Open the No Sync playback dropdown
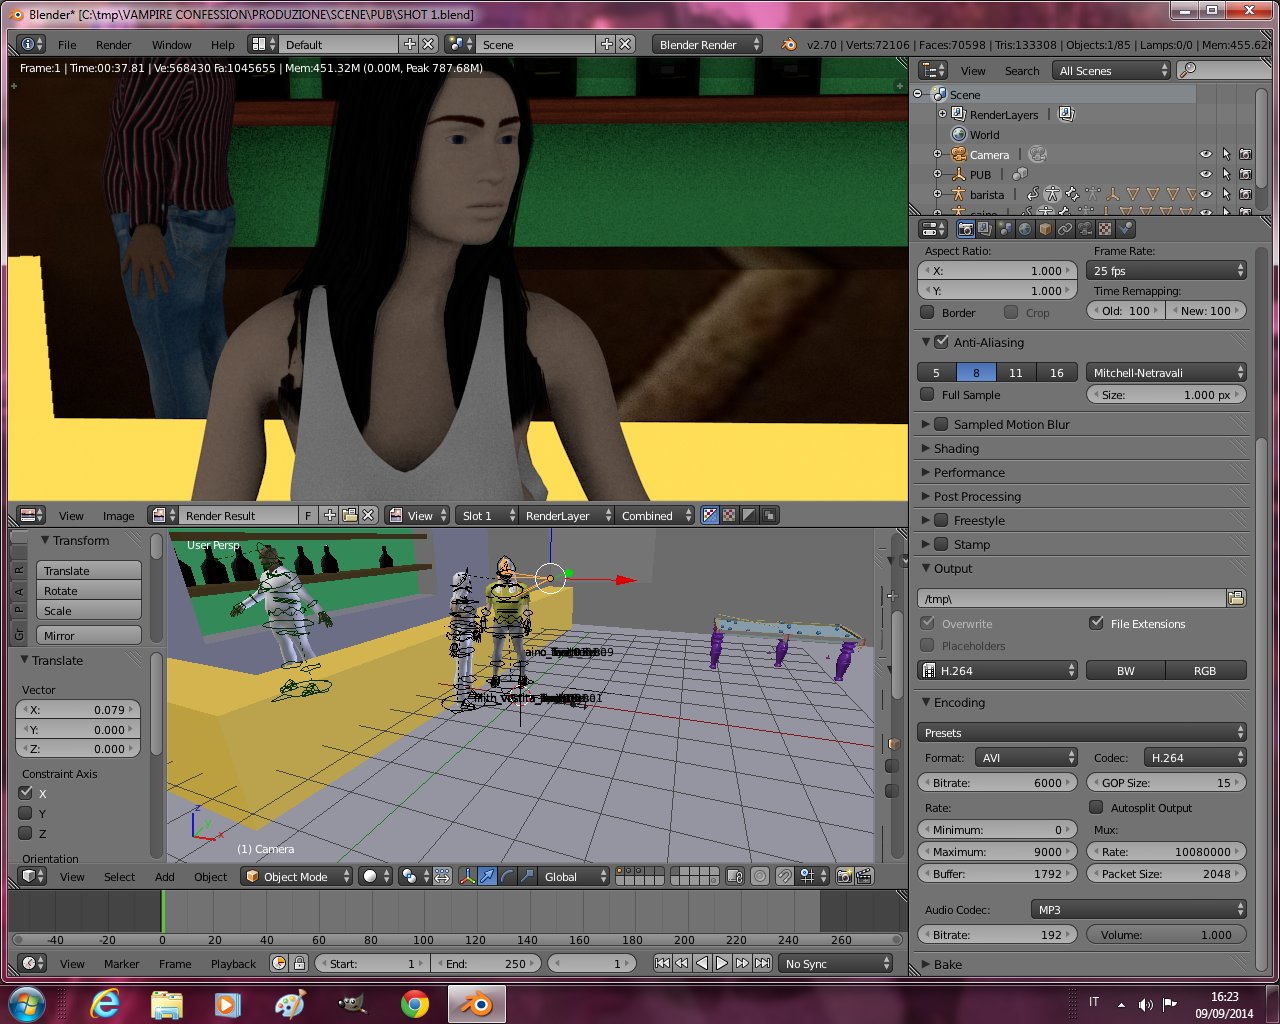 click(x=836, y=963)
